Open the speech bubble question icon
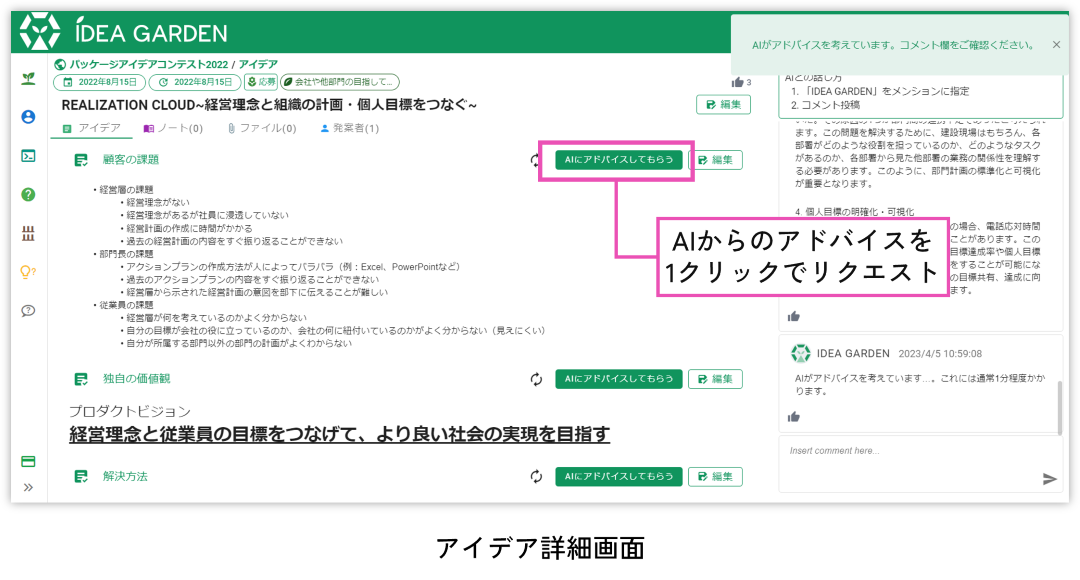 pos(28,311)
